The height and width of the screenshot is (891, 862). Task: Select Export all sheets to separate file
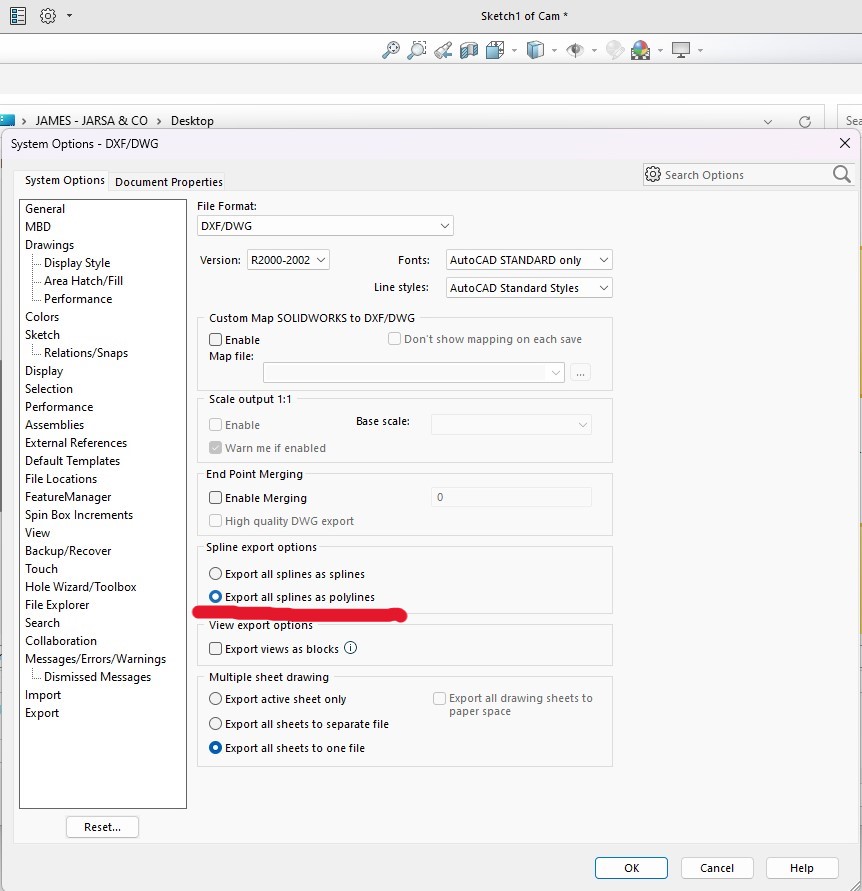[x=215, y=723]
